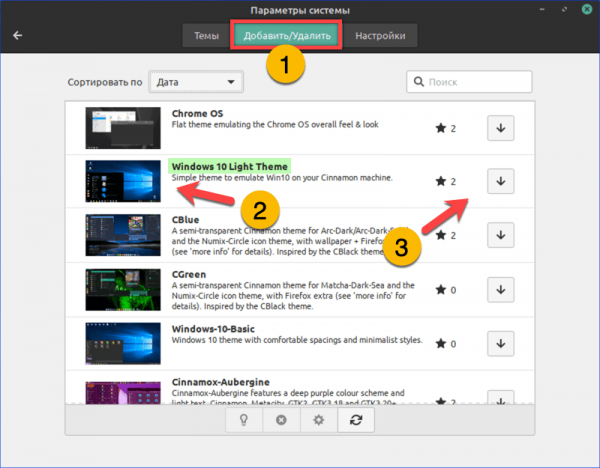Open CGreen theme thumbnail
600x468 pixels.
[x=123, y=290]
